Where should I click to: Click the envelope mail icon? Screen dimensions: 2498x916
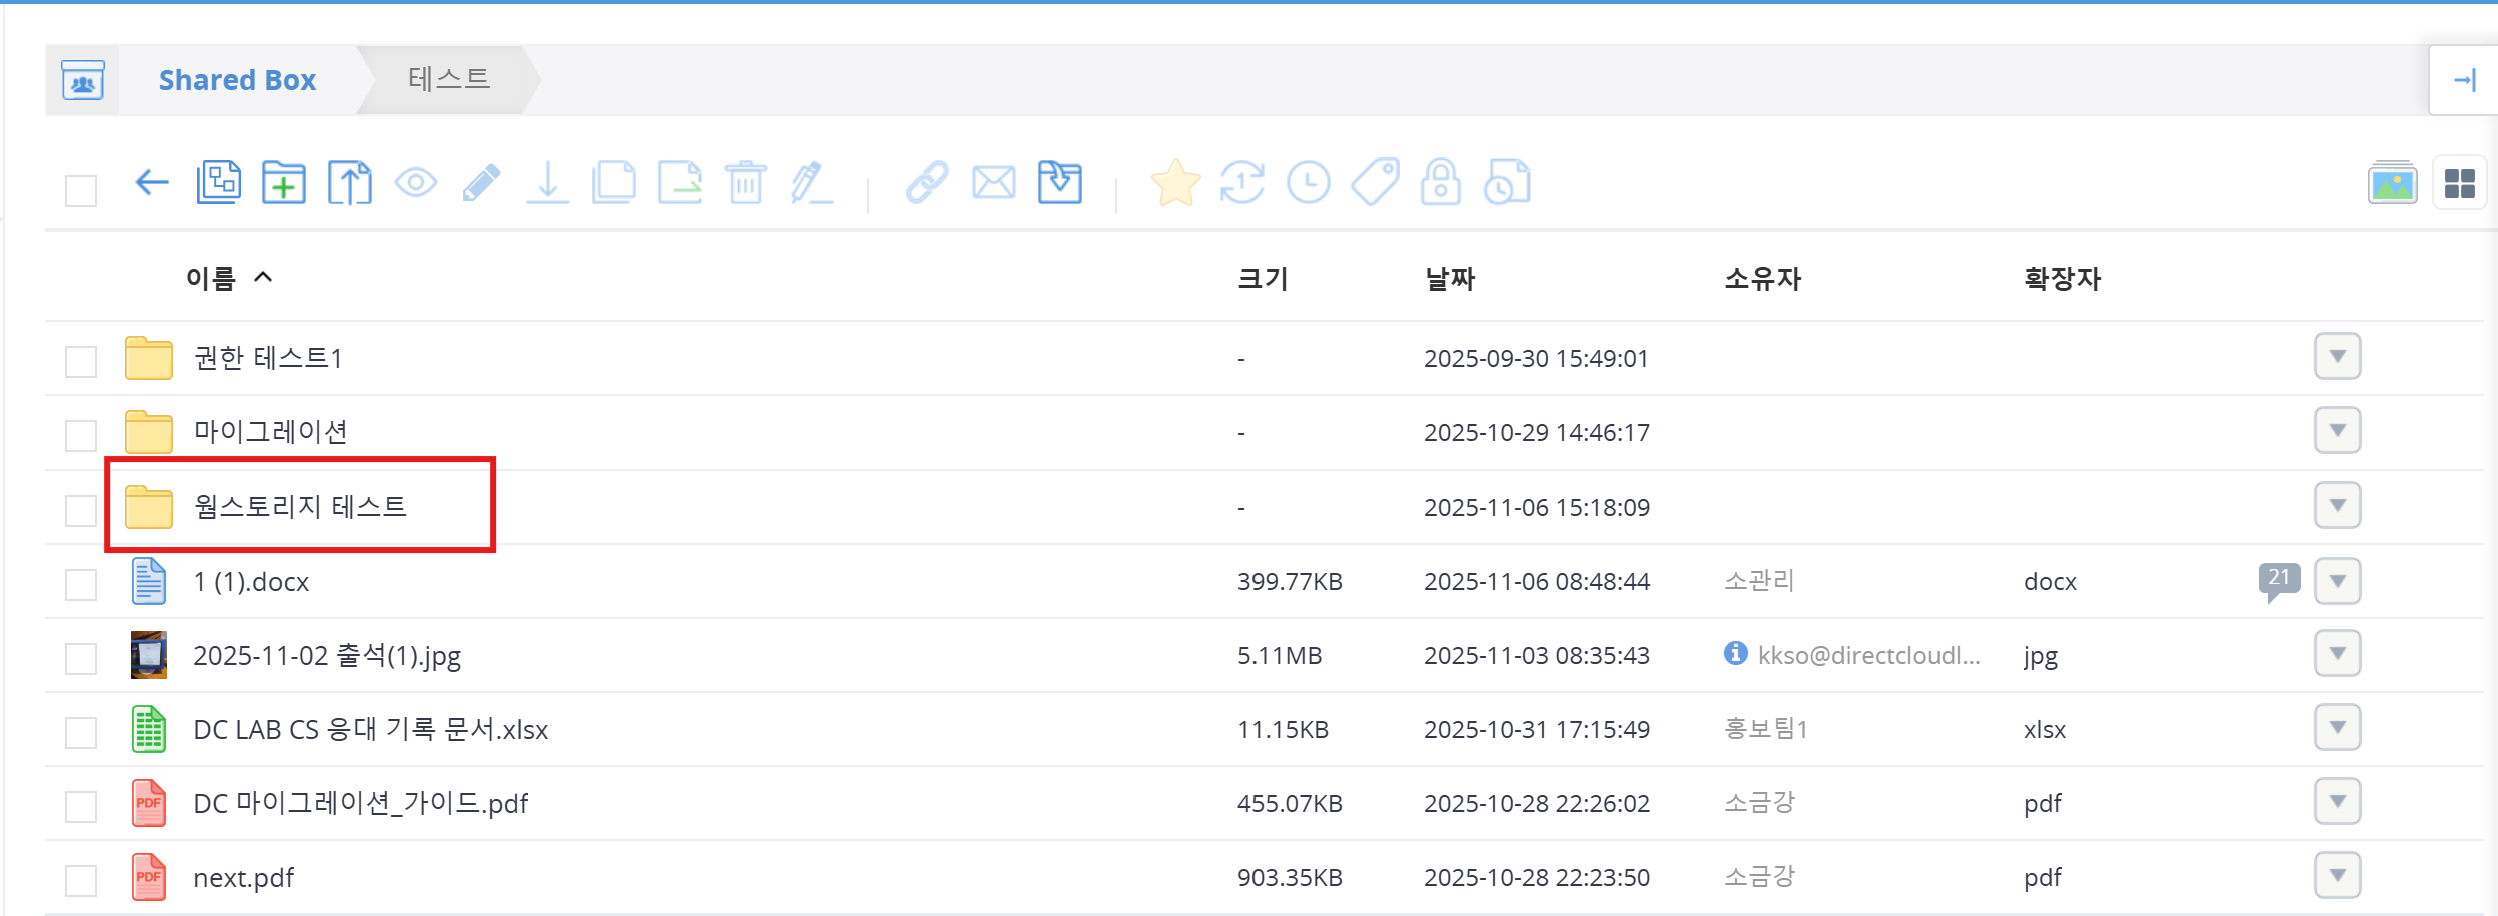(993, 183)
